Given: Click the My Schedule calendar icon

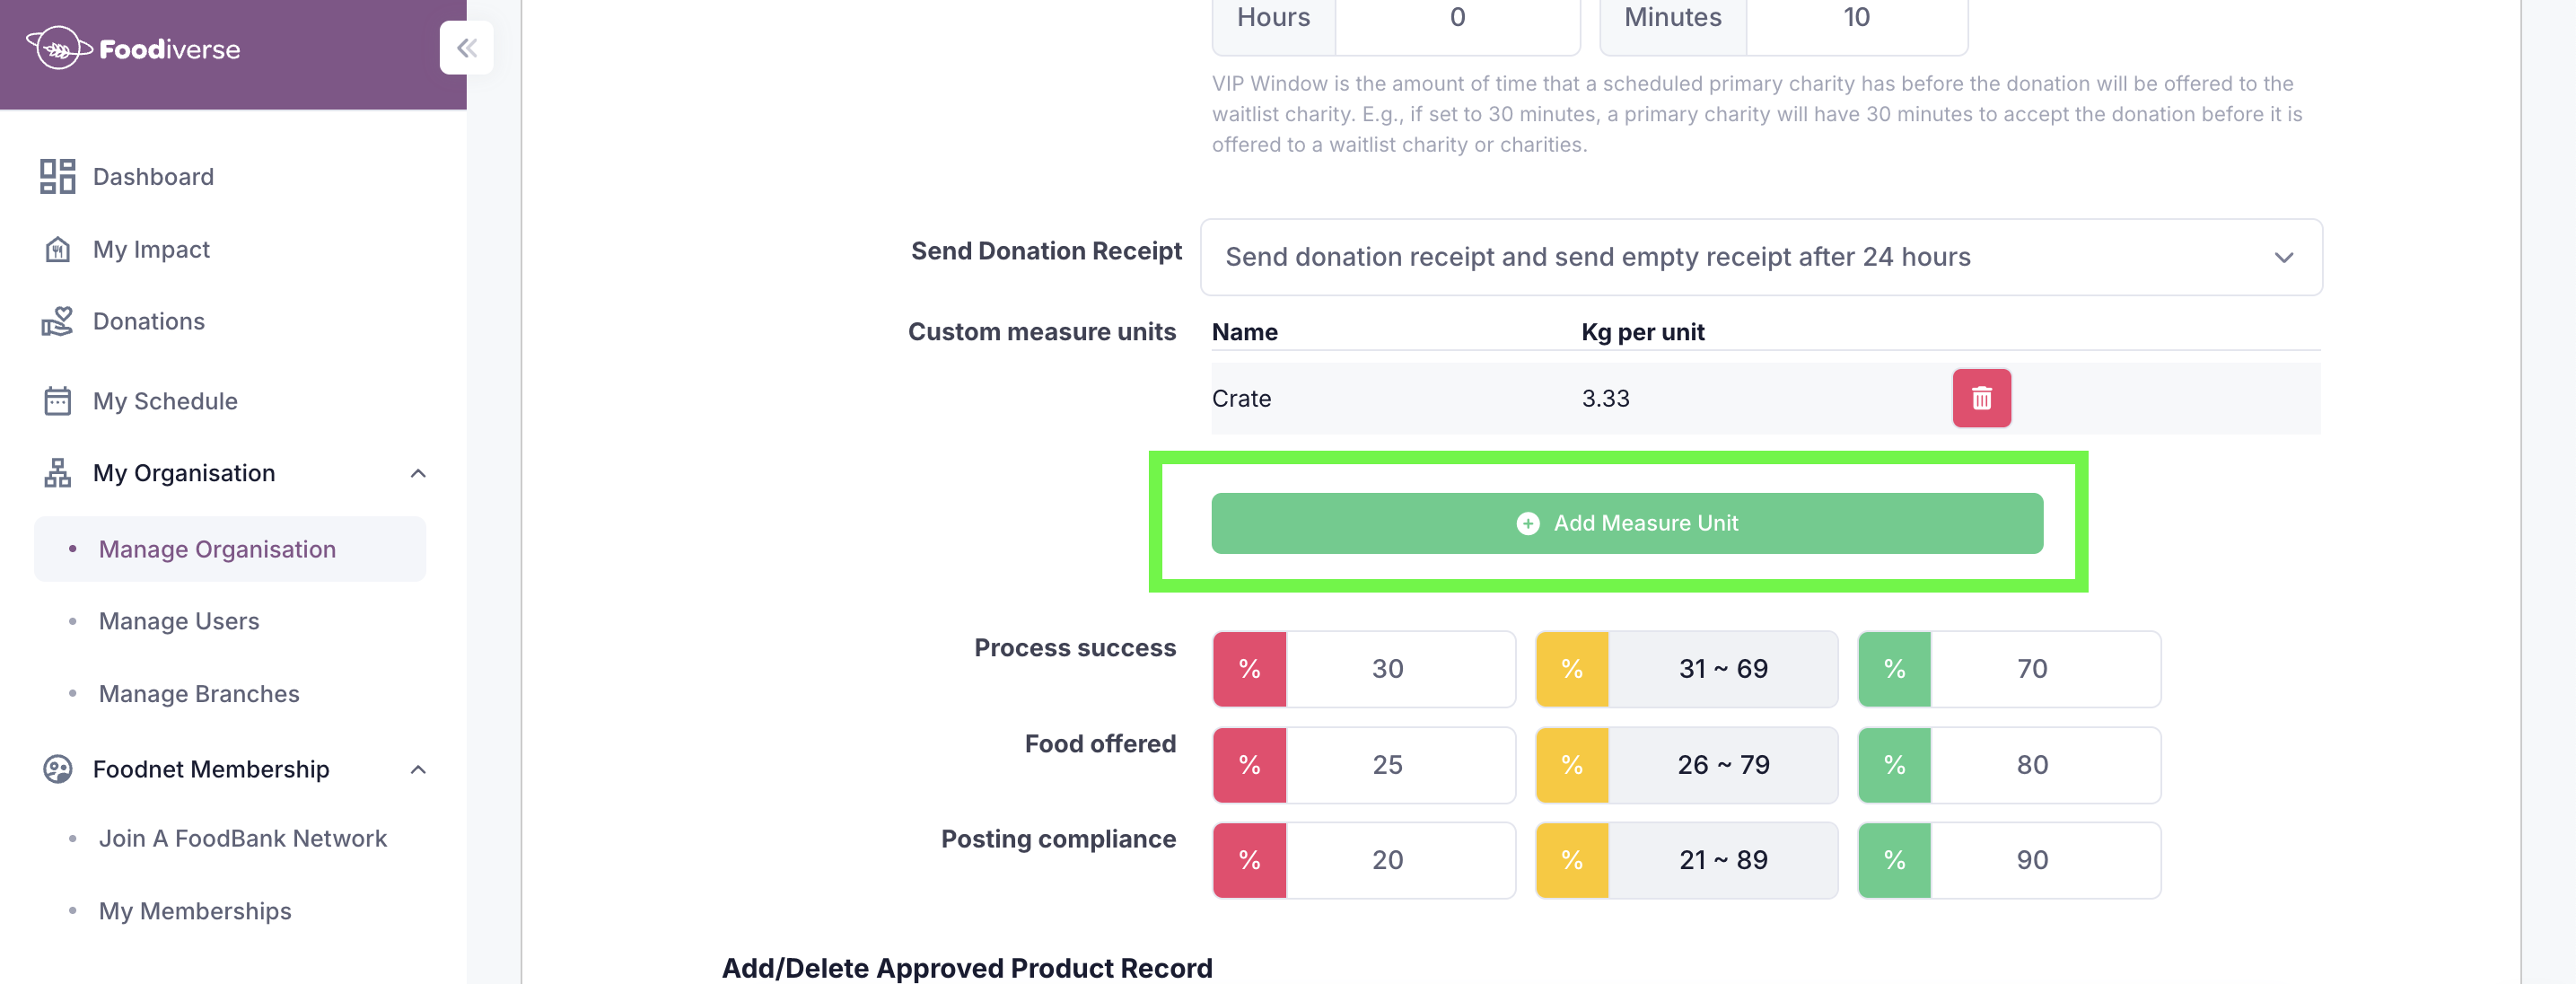Looking at the screenshot, I should point(58,401).
